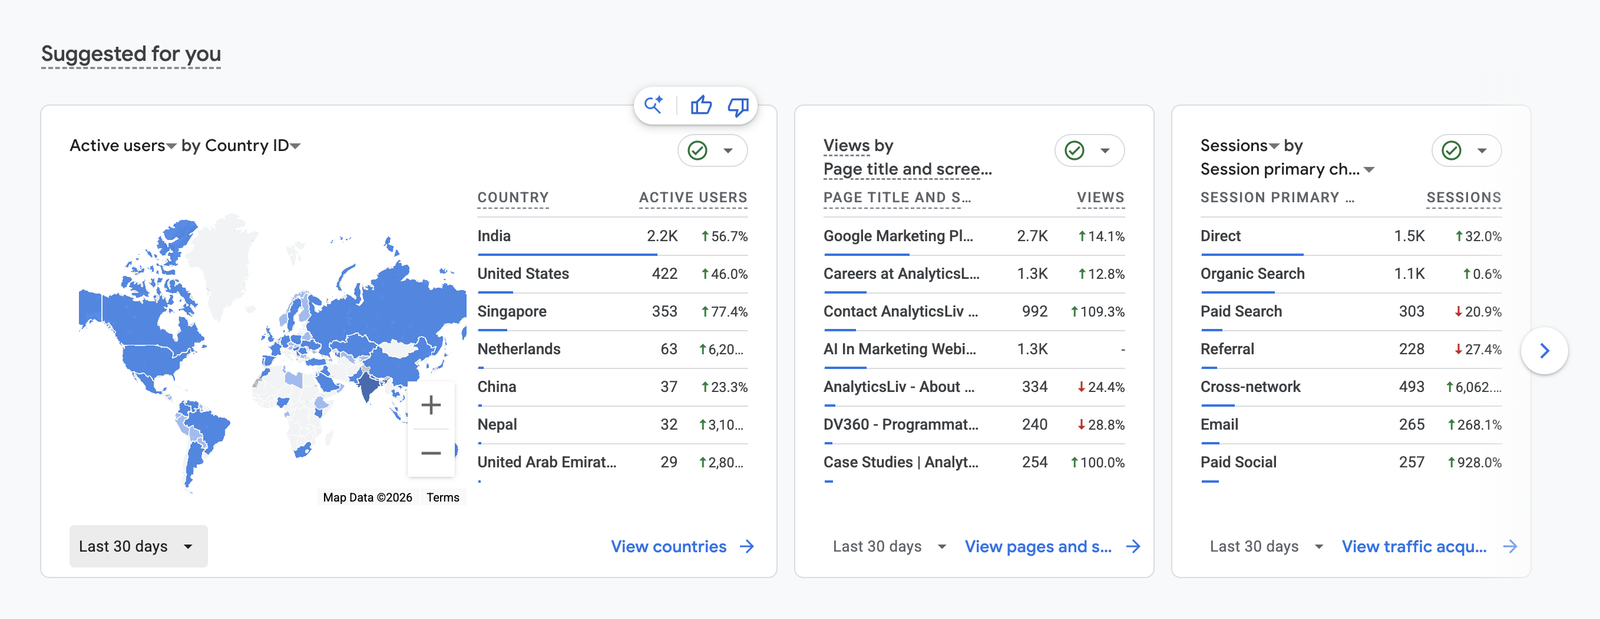1600x619 pixels.
Task: Select the United Arab Emirates row
Action: (612, 462)
